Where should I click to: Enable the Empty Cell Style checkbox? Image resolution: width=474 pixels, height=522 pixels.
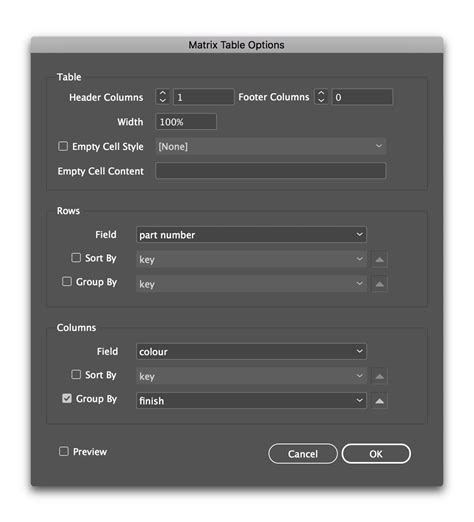[63, 146]
